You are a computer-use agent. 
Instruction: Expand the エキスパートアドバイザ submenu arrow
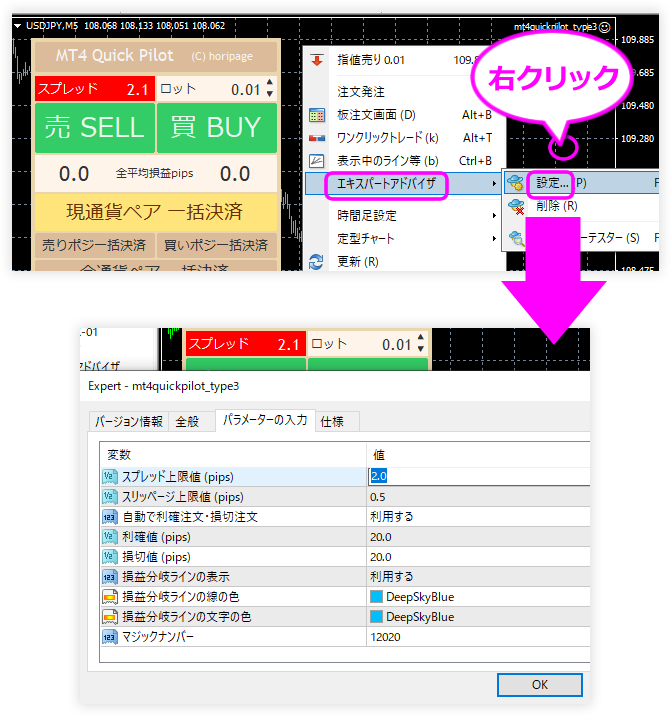tap(494, 184)
